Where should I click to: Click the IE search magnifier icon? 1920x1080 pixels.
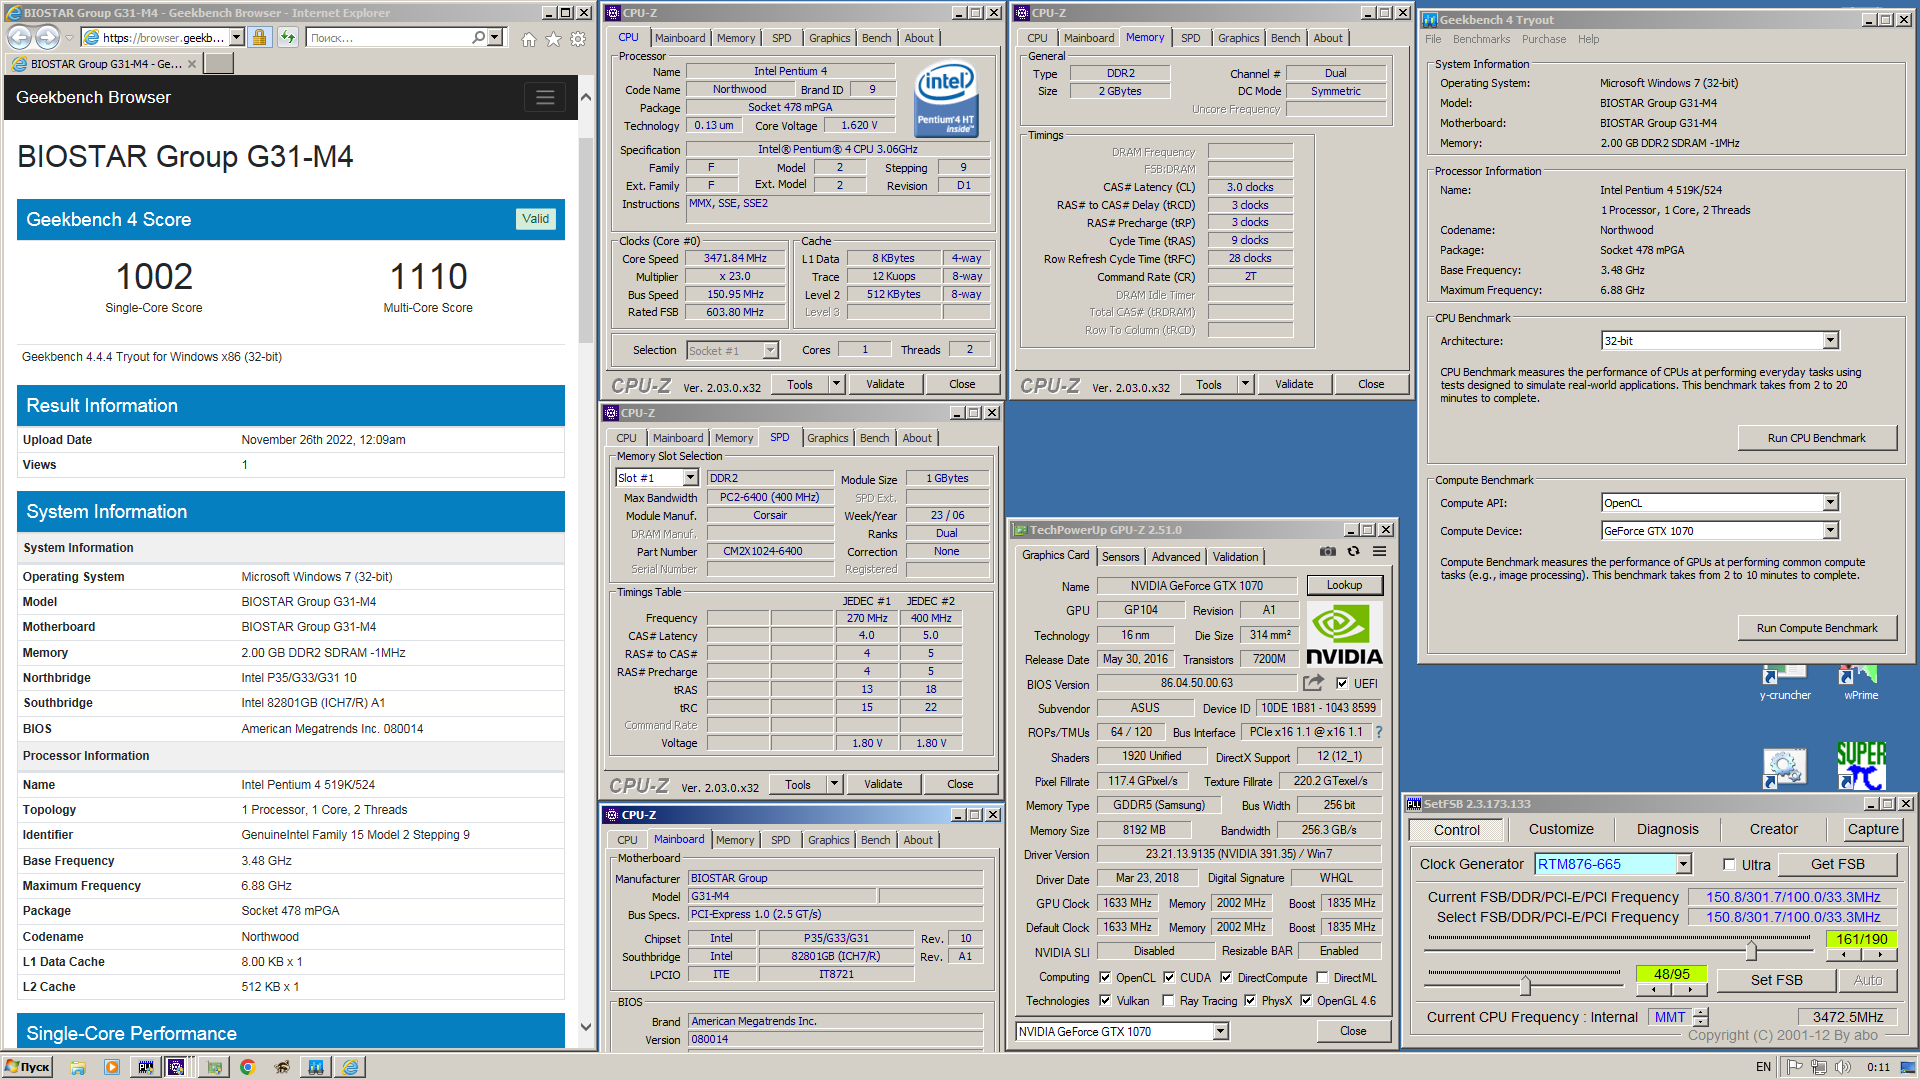coord(479,37)
